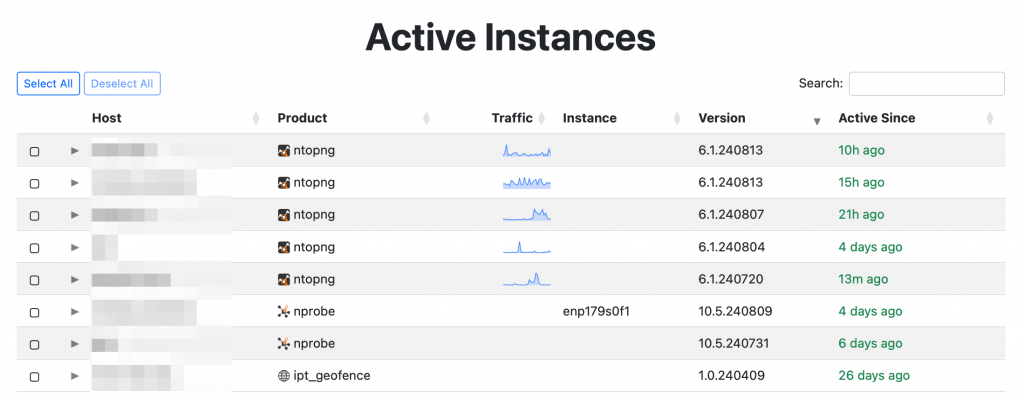The height and width of the screenshot is (404, 1024).
Task: Sort by the Host column arrows
Action: click(256, 119)
